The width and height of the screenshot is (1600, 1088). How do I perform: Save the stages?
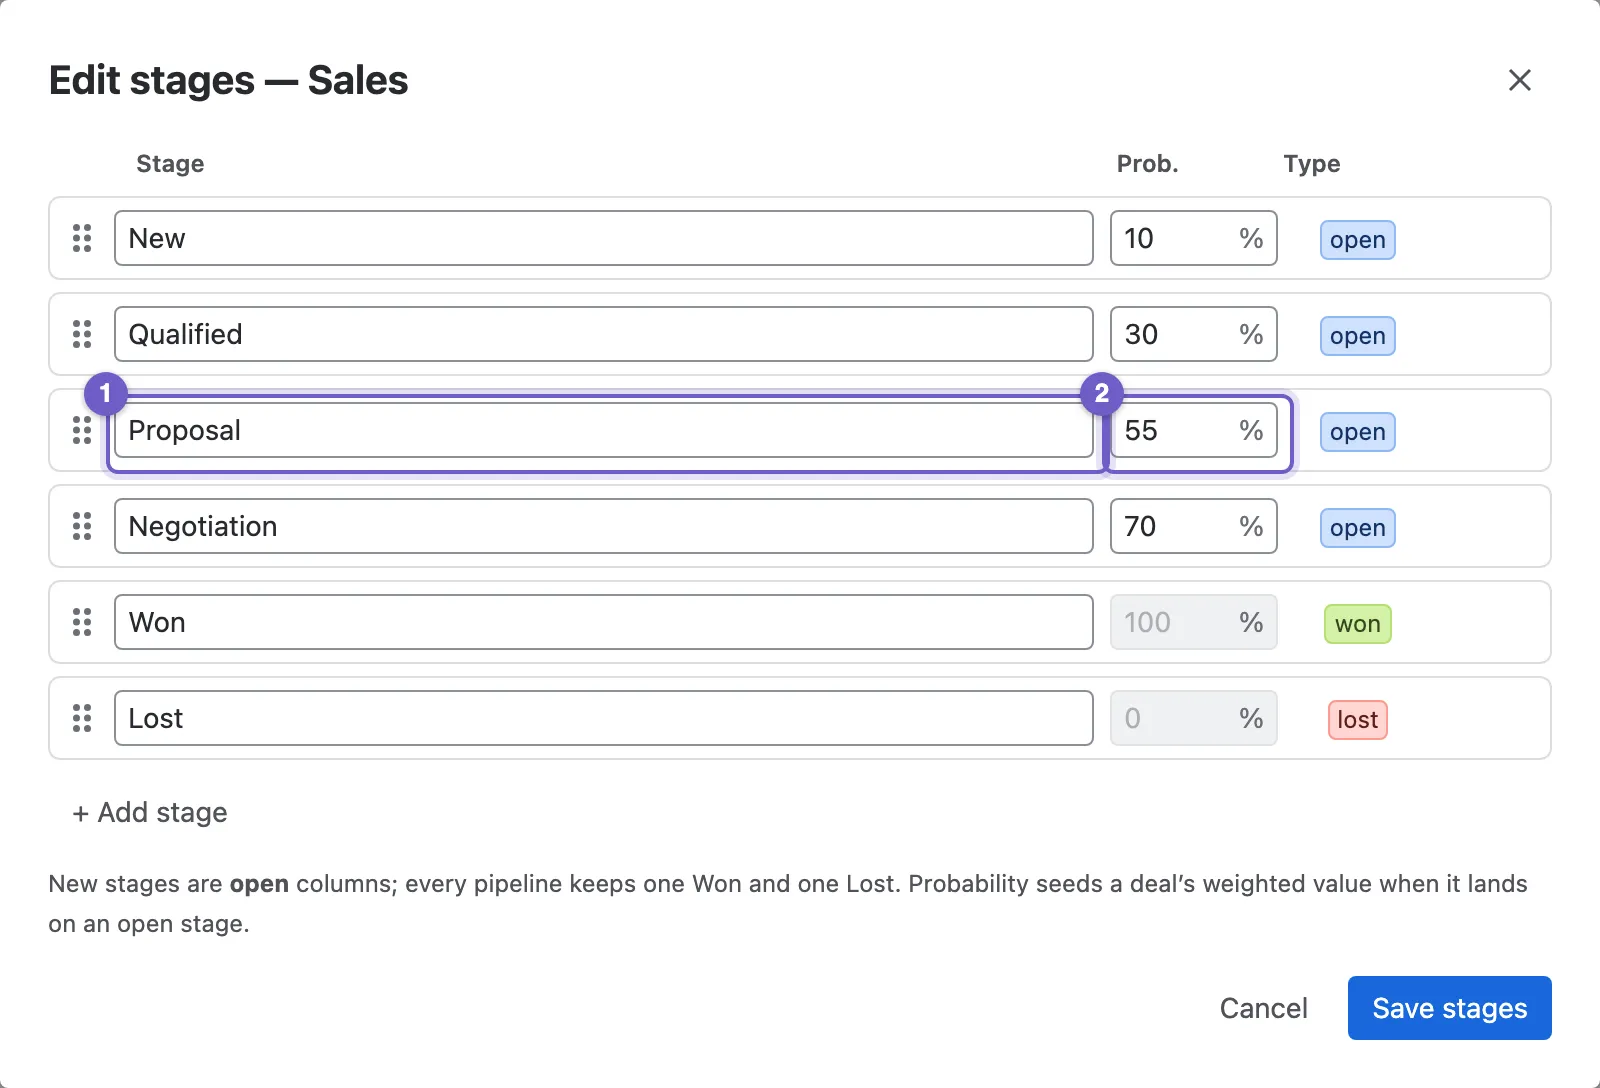(x=1449, y=1008)
